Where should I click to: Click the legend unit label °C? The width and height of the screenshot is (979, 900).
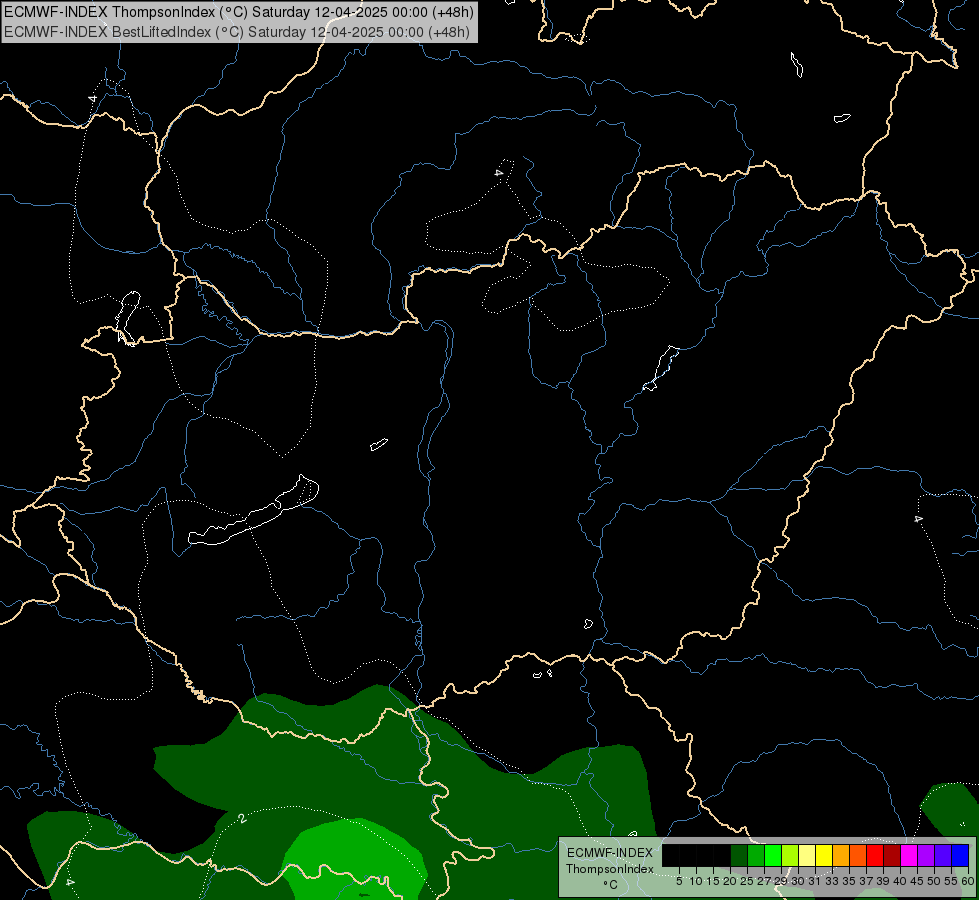click(611, 885)
